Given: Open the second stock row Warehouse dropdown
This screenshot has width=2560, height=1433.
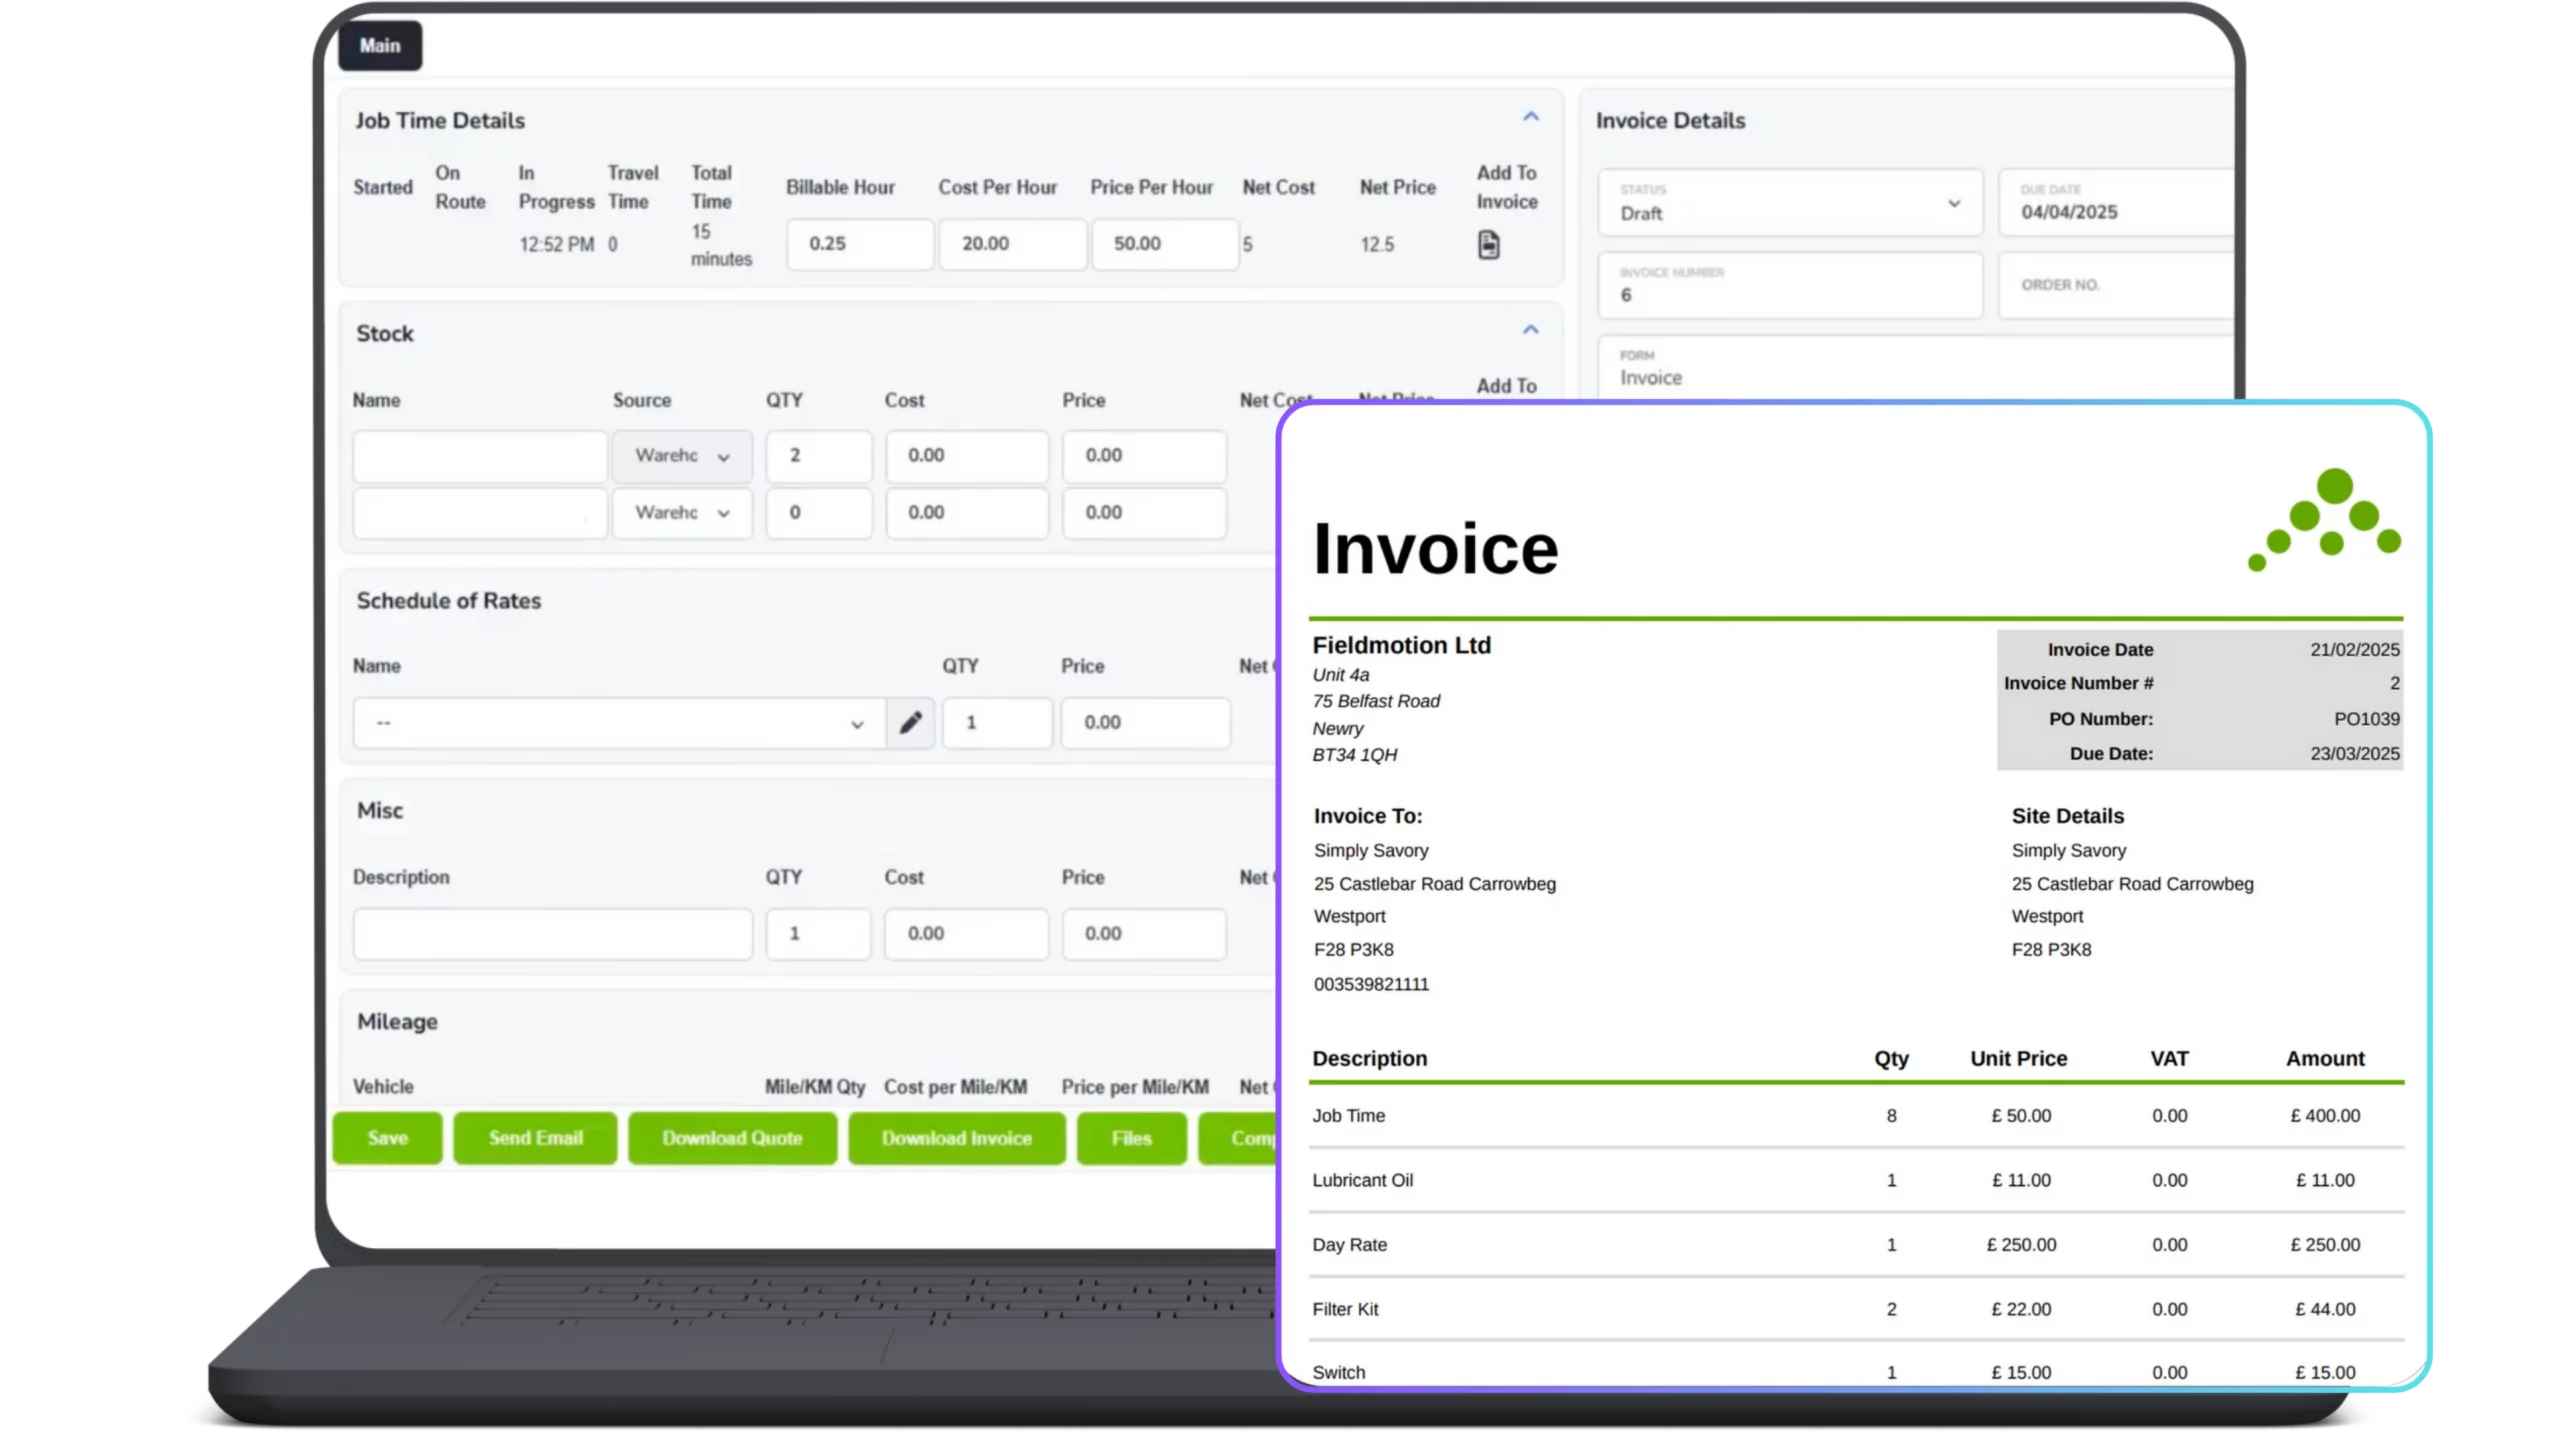Looking at the screenshot, I should [681, 513].
